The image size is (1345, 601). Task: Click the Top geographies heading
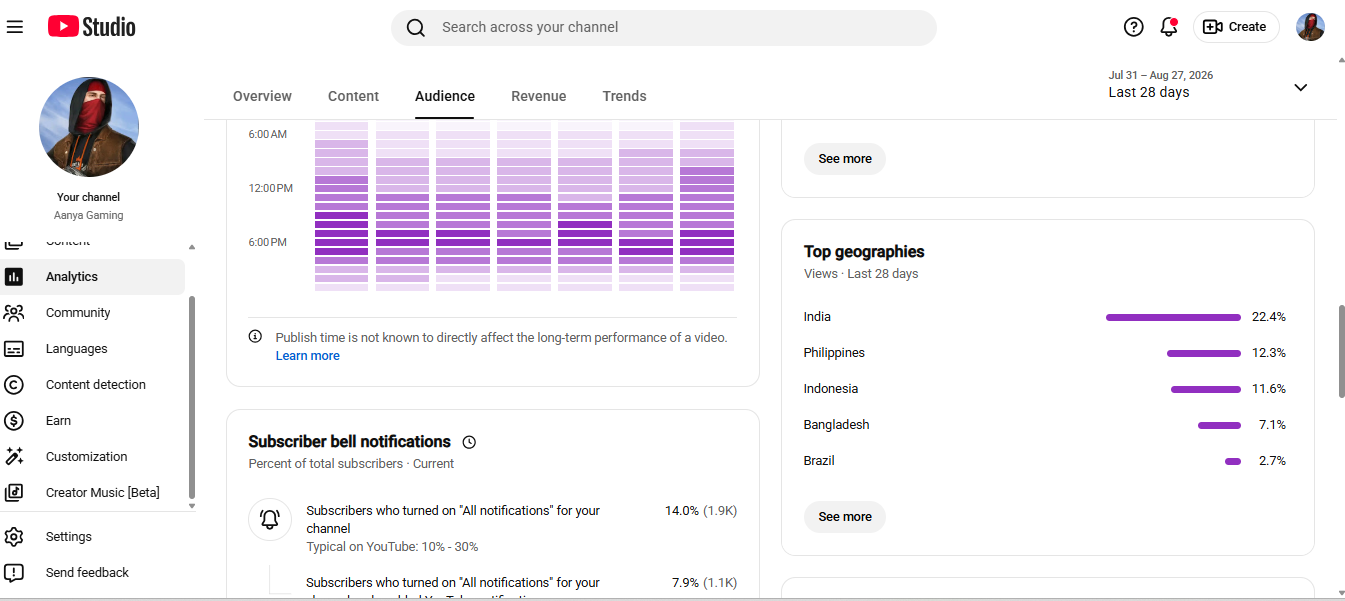864,252
